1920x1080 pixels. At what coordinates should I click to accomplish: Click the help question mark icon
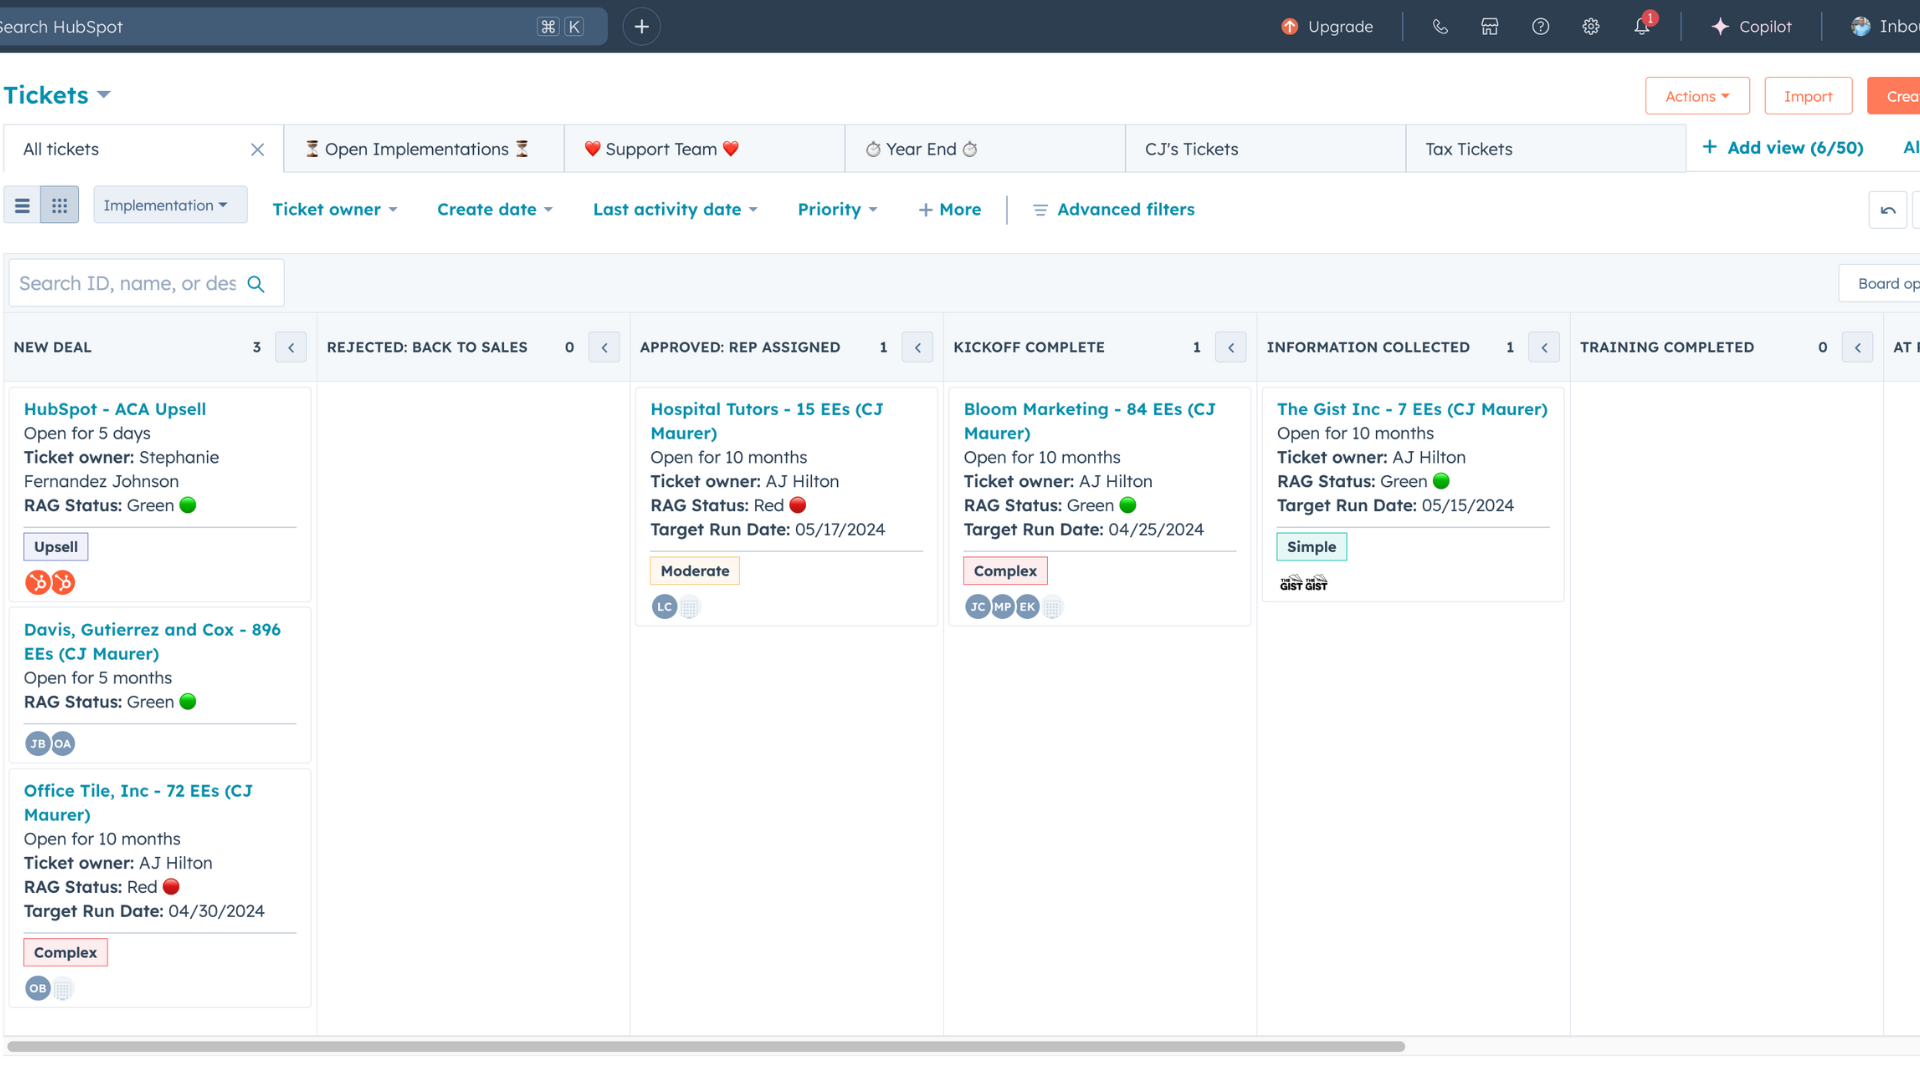1540,27
